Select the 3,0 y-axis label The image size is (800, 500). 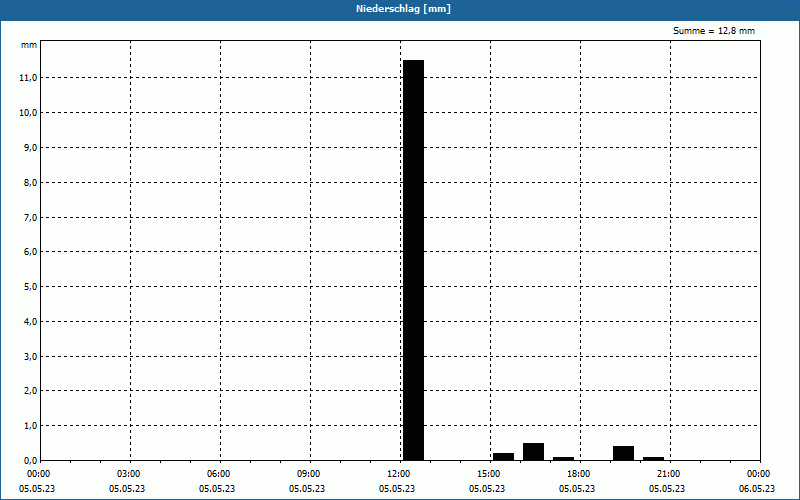click(x=30, y=356)
